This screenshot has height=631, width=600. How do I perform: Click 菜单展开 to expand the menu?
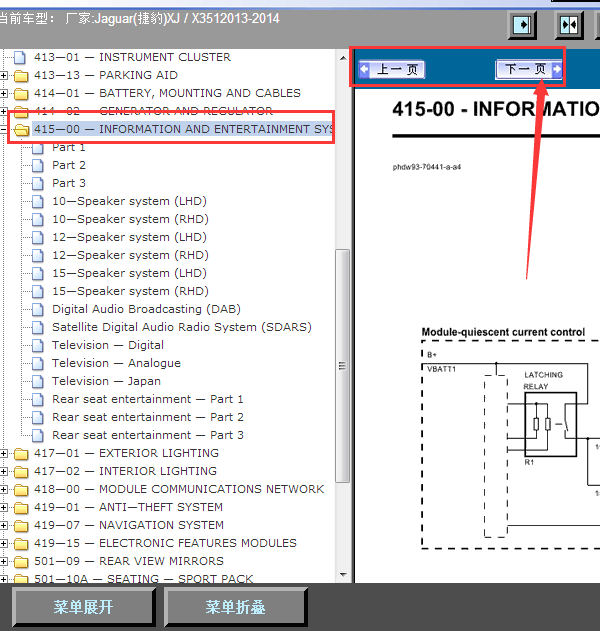point(84,607)
